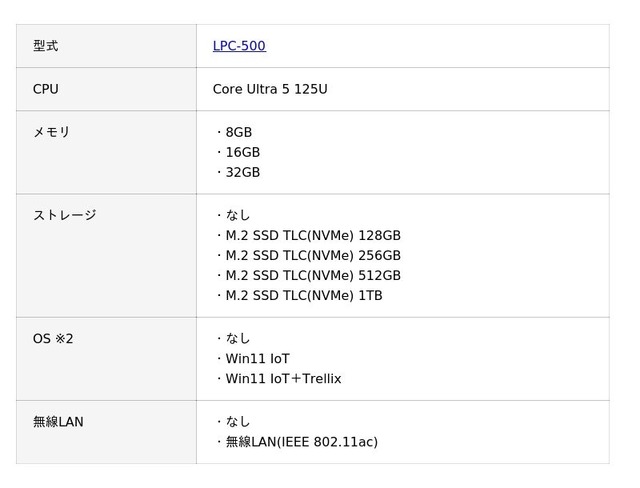This screenshot has width=640, height=488.
Task: Click the 32GB memory option
Action: [x=242, y=172]
